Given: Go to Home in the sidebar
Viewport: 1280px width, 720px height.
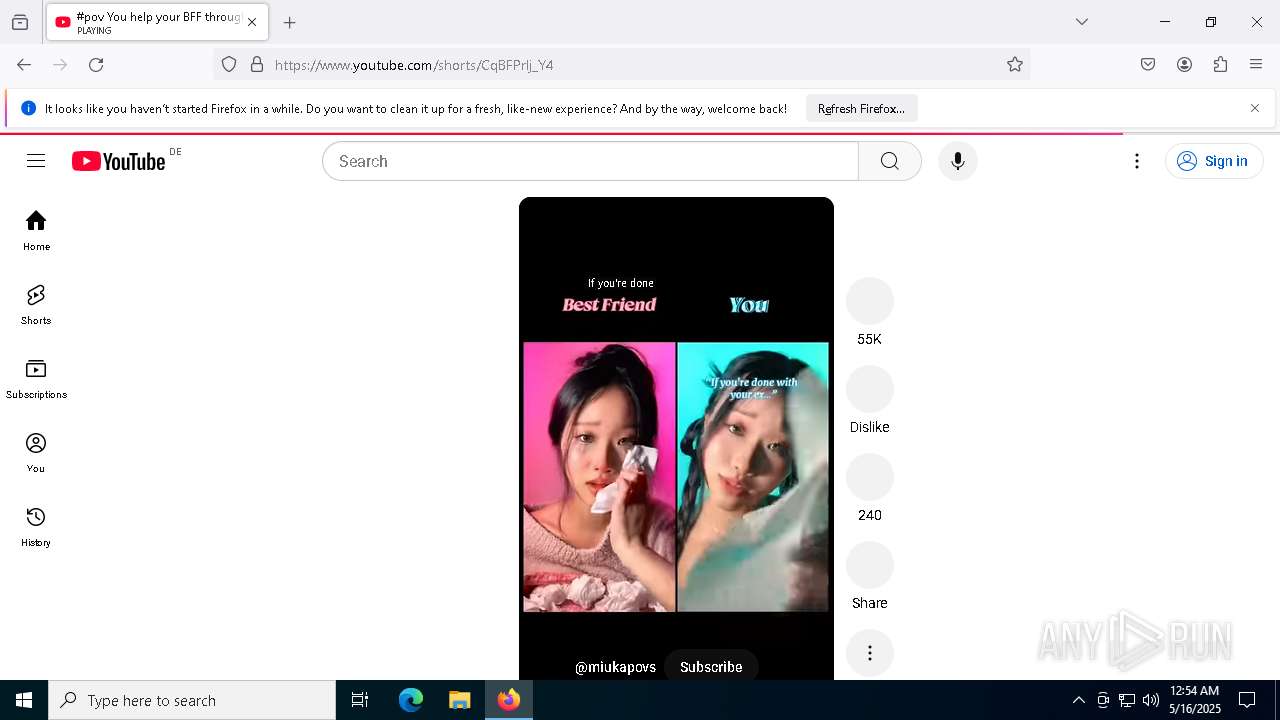Looking at the screenshot, I should (x=36, y=231).
